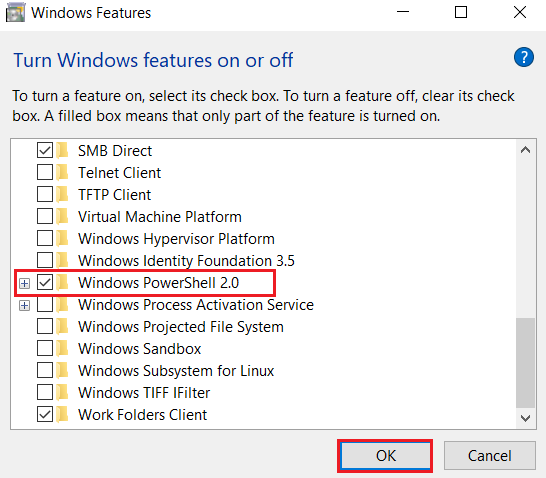Click the Windows Subsystem for Linux folder icon
This screenshot has width=546, height=478.
(x=62, y=370)
